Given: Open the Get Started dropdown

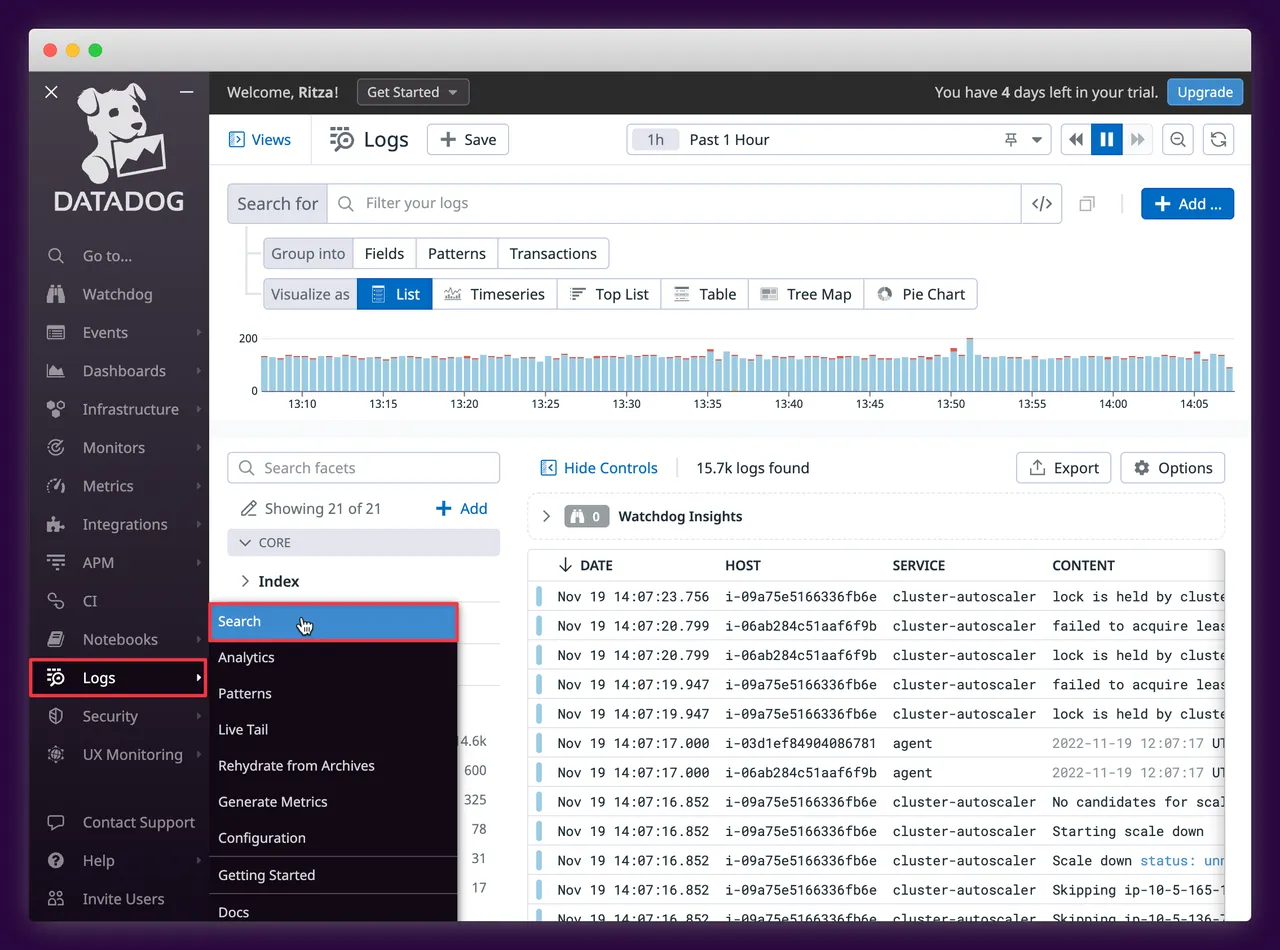Looking at the screenshot, I should tap(412, 92).
